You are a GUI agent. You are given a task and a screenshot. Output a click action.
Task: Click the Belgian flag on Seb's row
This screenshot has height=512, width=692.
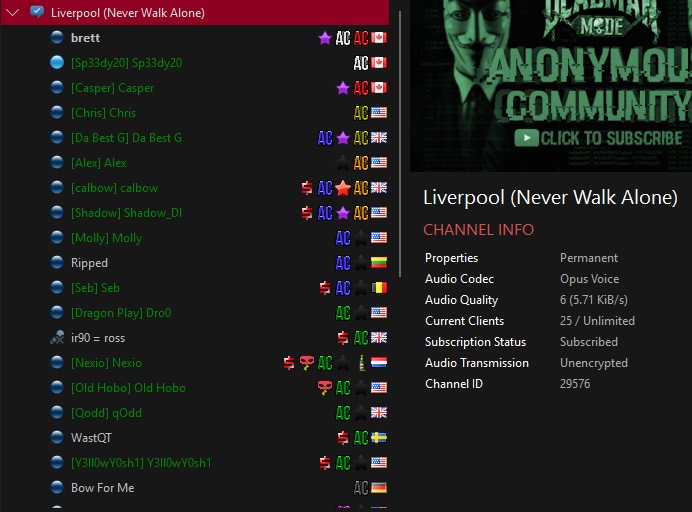[379, 288]
